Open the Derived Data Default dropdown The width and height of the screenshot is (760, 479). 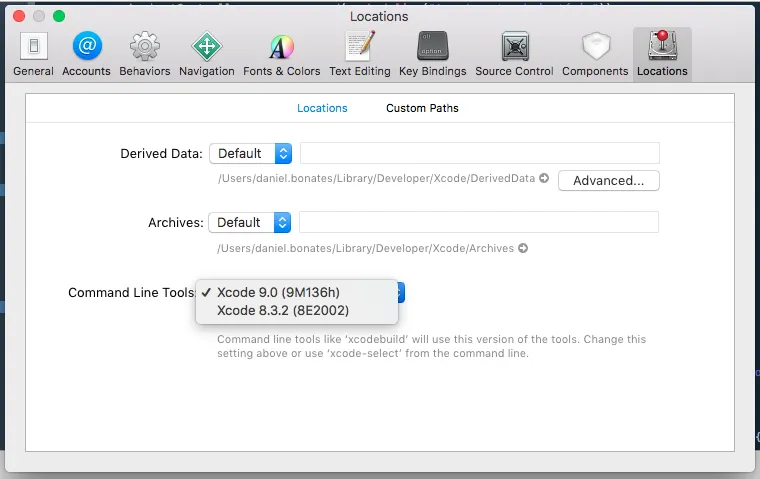tap(251, 154)
